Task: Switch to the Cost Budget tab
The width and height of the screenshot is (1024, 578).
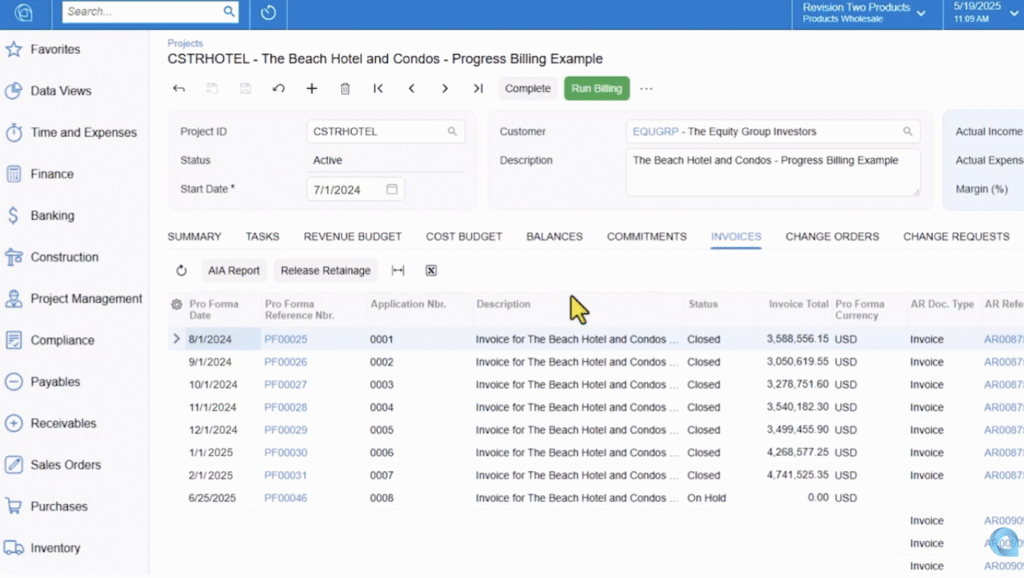Action: [x=464, y=236]
